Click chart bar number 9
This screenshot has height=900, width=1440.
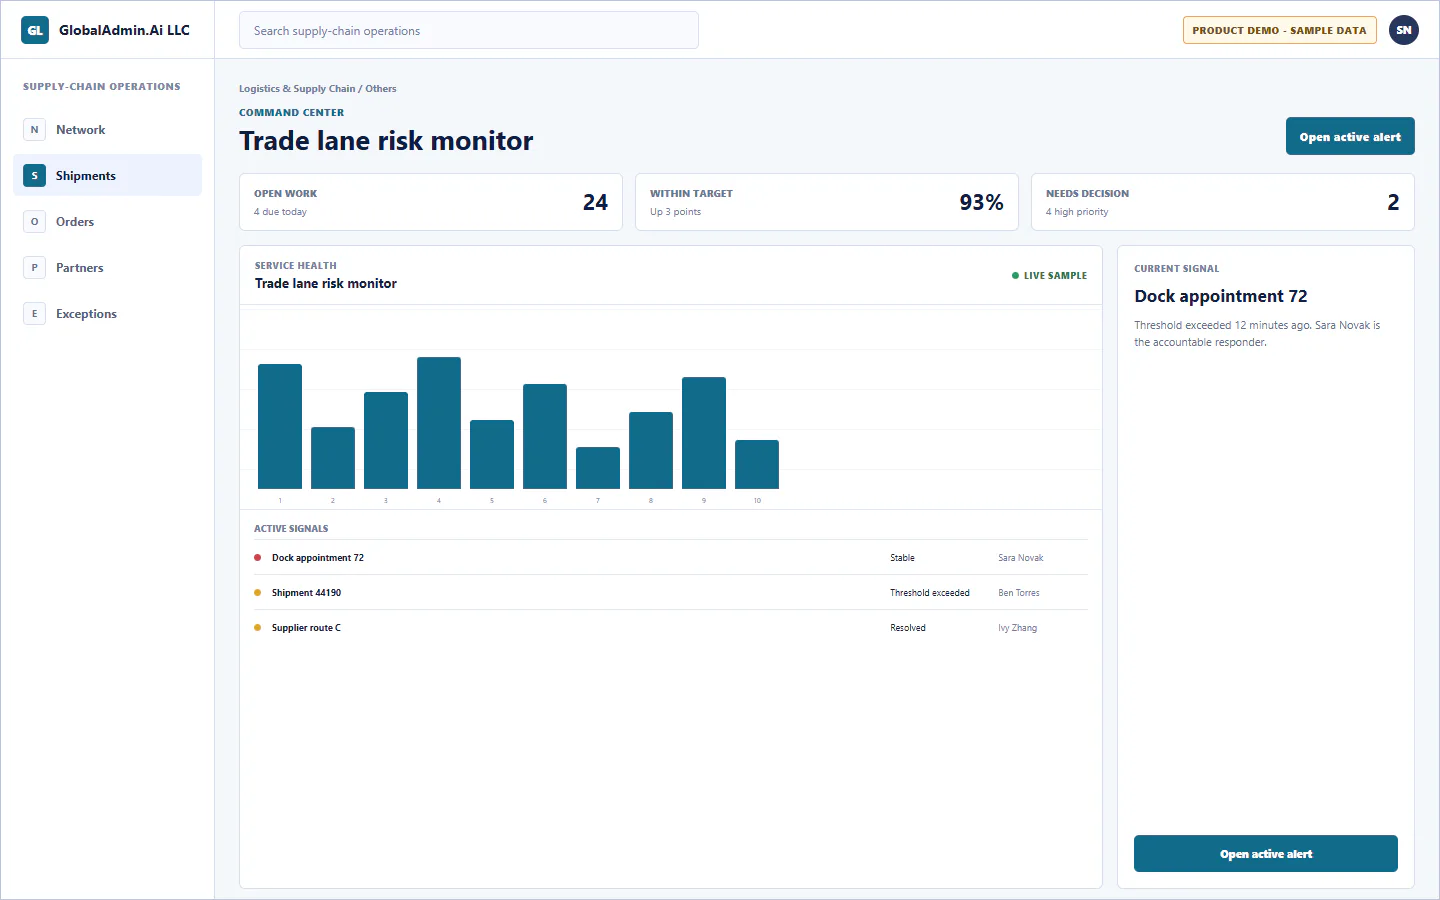tap(704, 433)
